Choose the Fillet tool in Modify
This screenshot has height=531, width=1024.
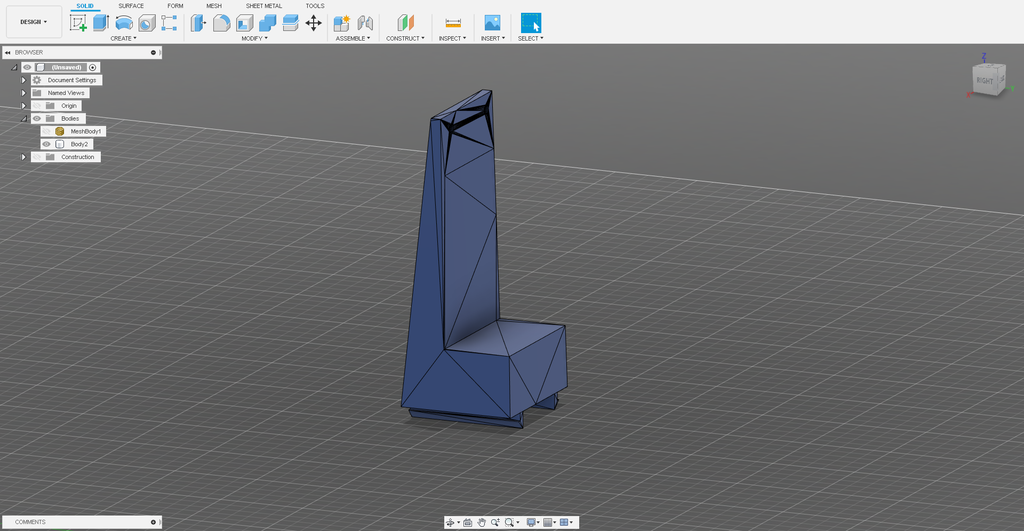tap(221, 23)
